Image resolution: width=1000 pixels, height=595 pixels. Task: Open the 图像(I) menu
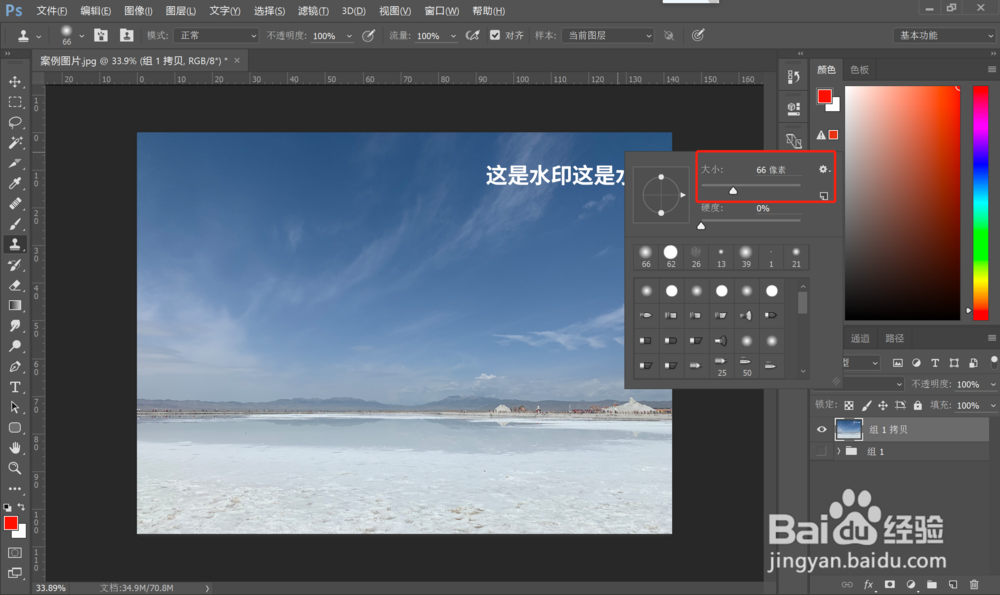(x=138, y=11)
